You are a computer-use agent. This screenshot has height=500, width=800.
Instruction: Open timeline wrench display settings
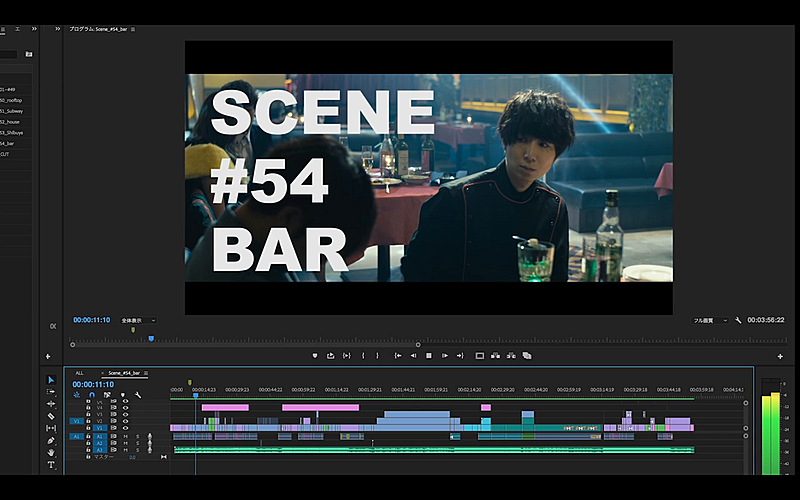[138, 395]
